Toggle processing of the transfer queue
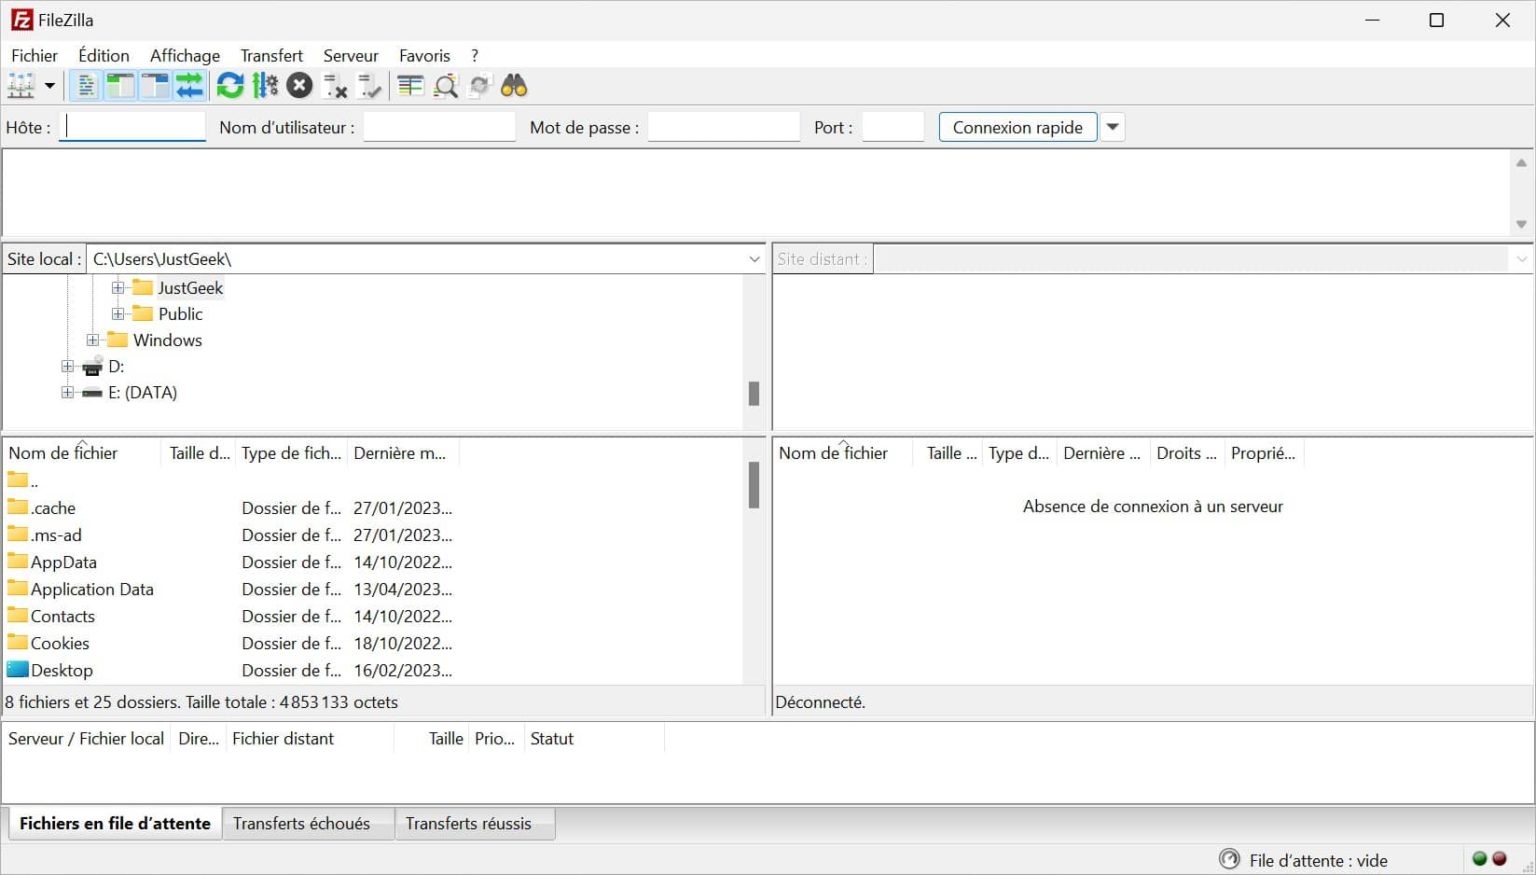1536x875 pixels. 265,86
